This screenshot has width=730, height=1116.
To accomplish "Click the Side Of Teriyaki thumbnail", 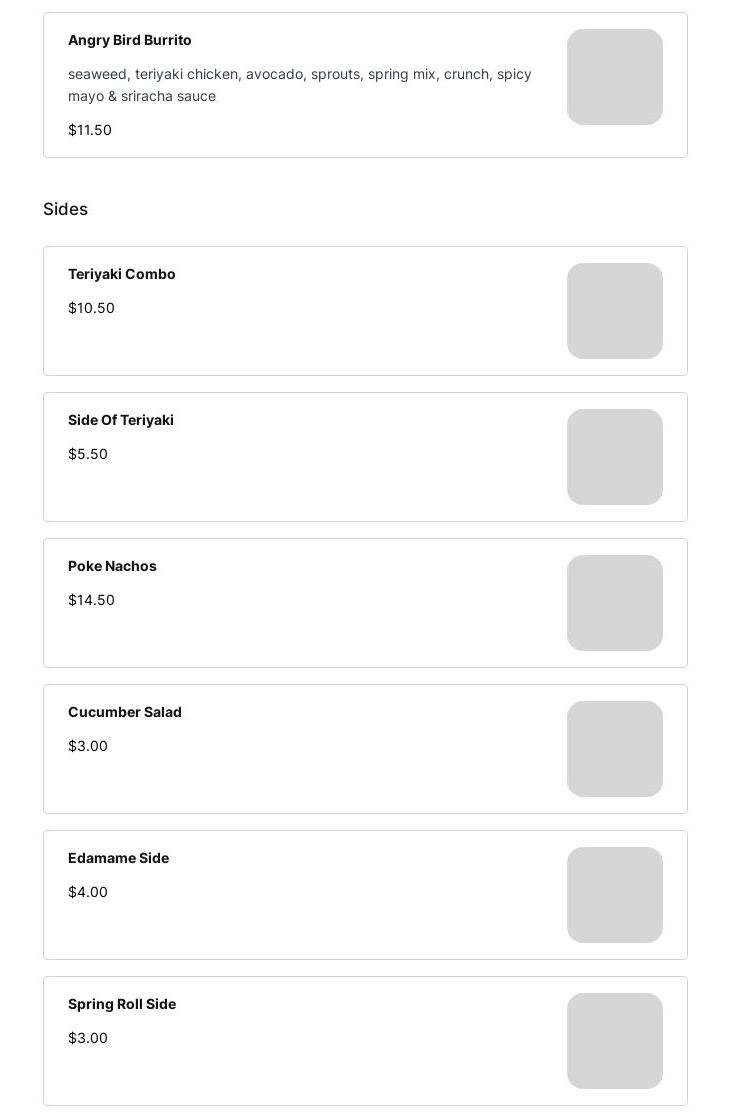I will pos(614,457).
